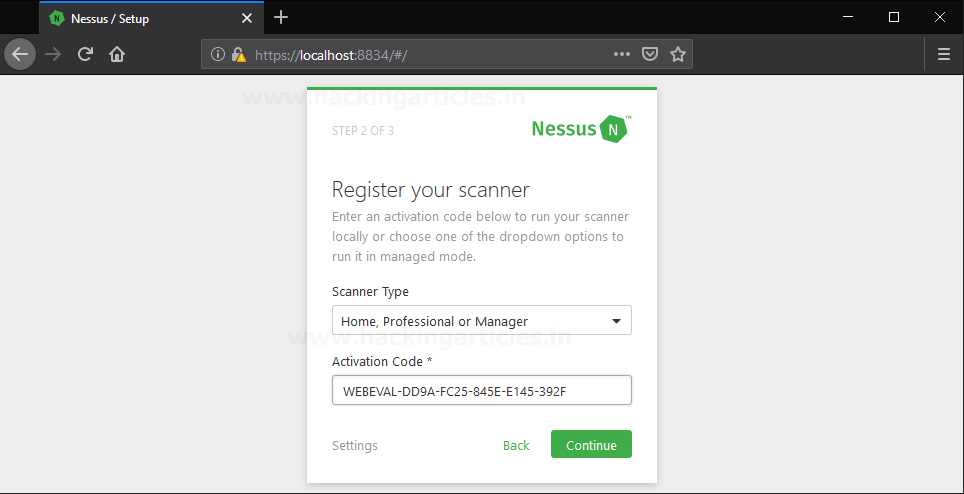Save page to Pocket icon
Image resolution: width=964 pixels, height=494 pixels.
pos(650,54)
